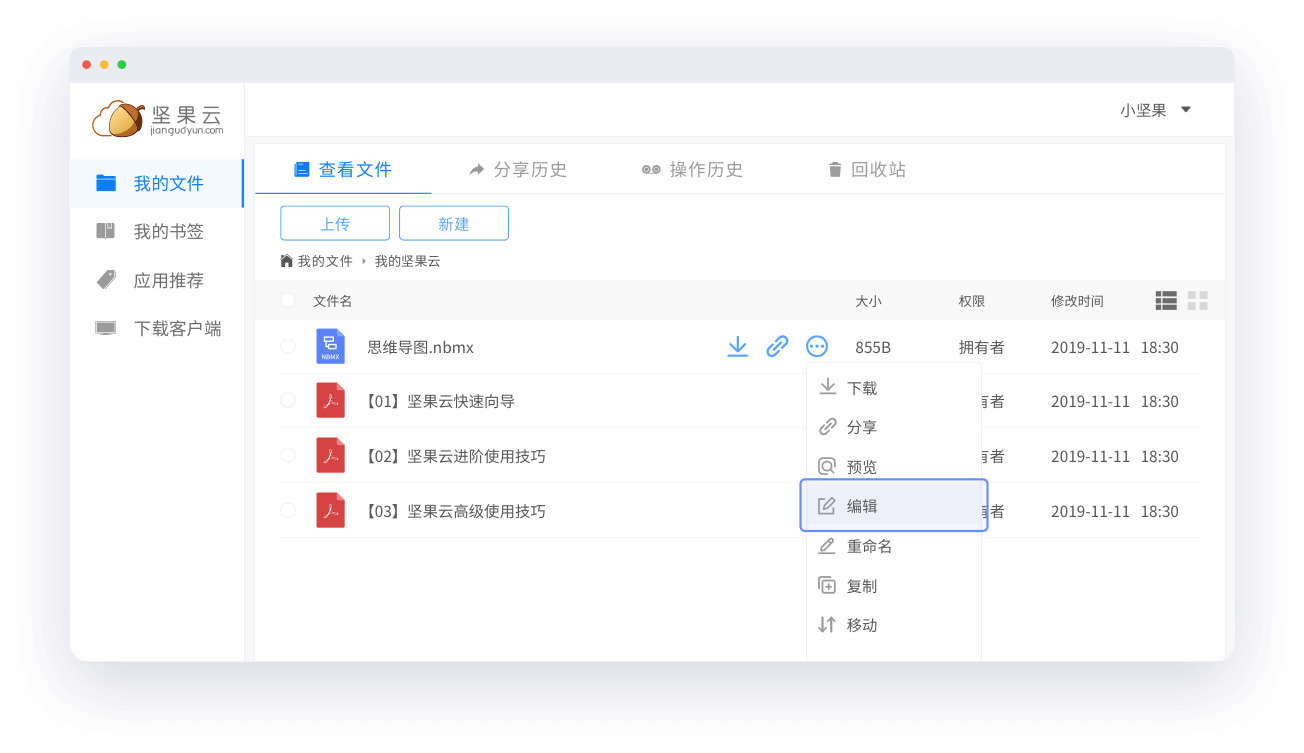Click share link icon for 思维导图.nbmx
The height and width of the screenshot is (753, 1304).
(777, 347)
